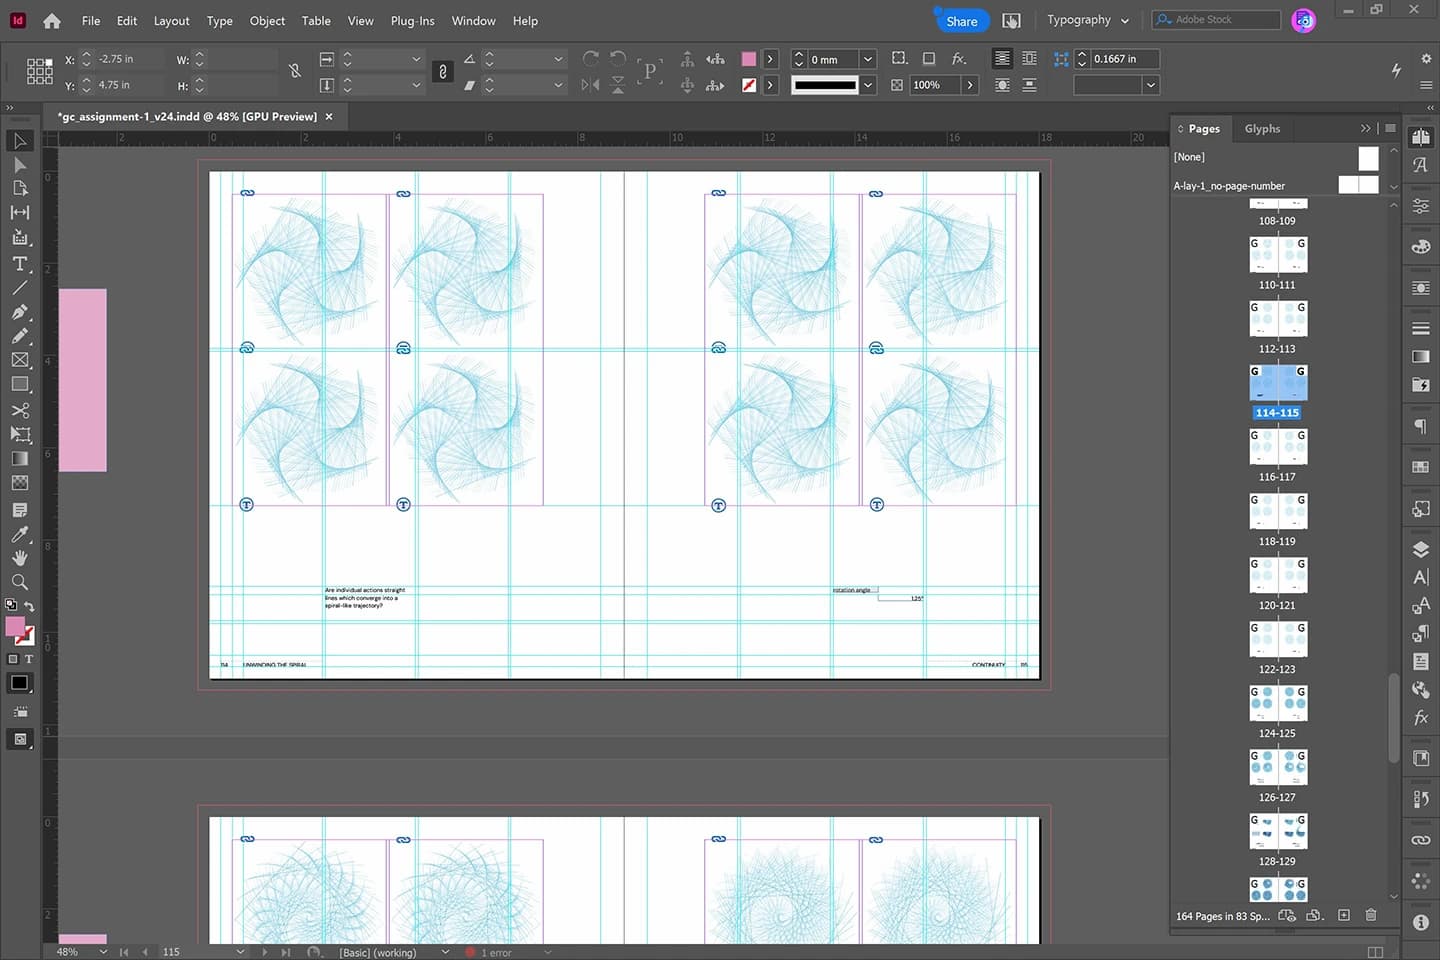The height and width of the screenshot is (960, 1440).
Task: Open the Plug-Ins menu
Action: point(412,21)
